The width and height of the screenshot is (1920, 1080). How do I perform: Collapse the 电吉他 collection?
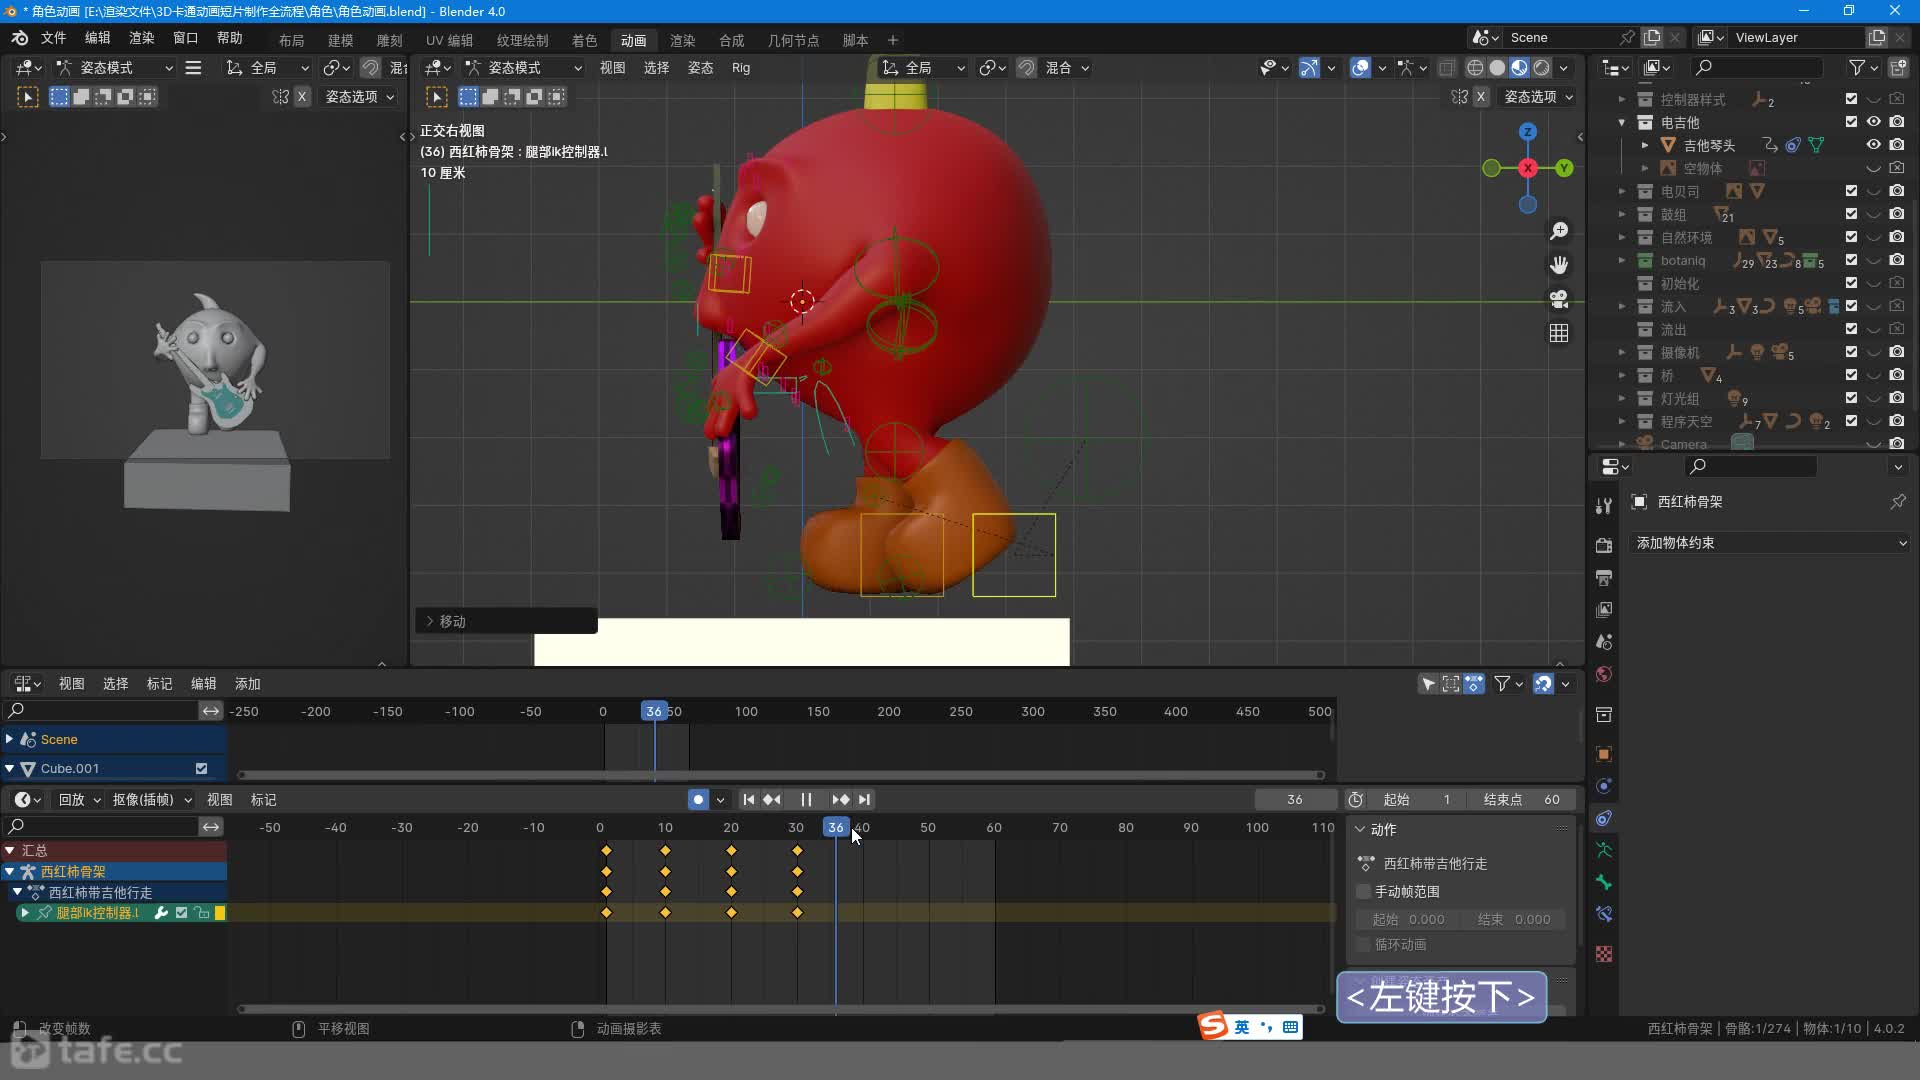1622,122
